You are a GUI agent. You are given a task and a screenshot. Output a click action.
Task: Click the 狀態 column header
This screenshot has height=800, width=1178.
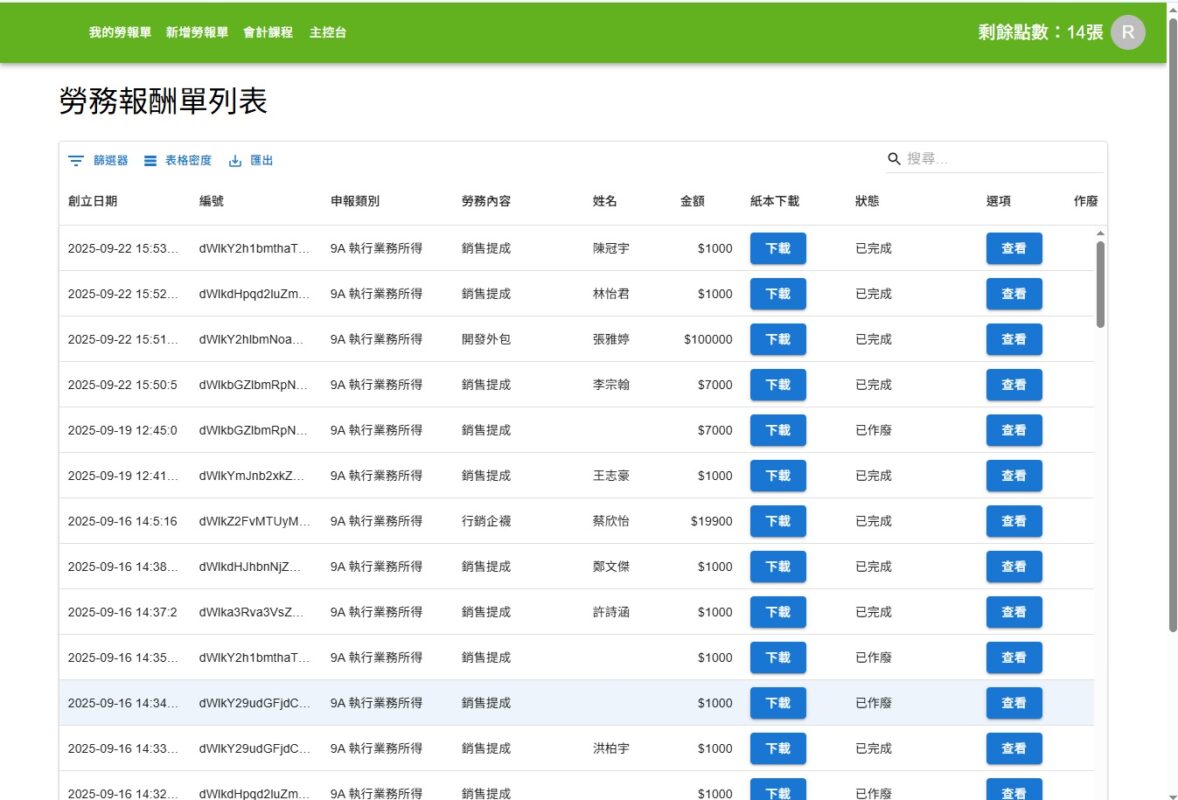coord(867,201)
